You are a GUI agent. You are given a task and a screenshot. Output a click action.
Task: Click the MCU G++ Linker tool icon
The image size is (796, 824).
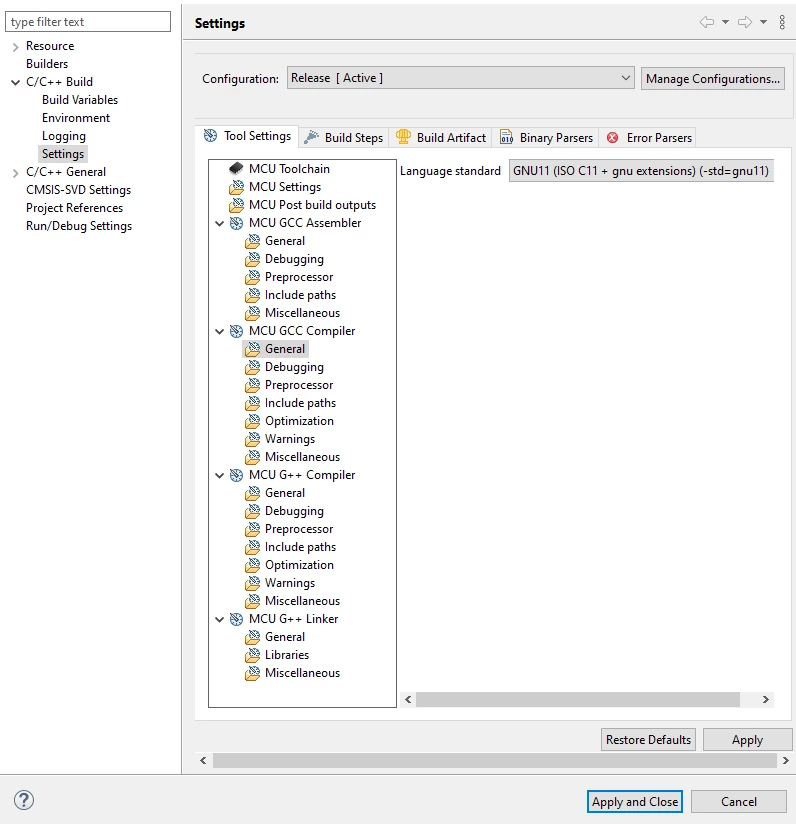coord(236,619)
